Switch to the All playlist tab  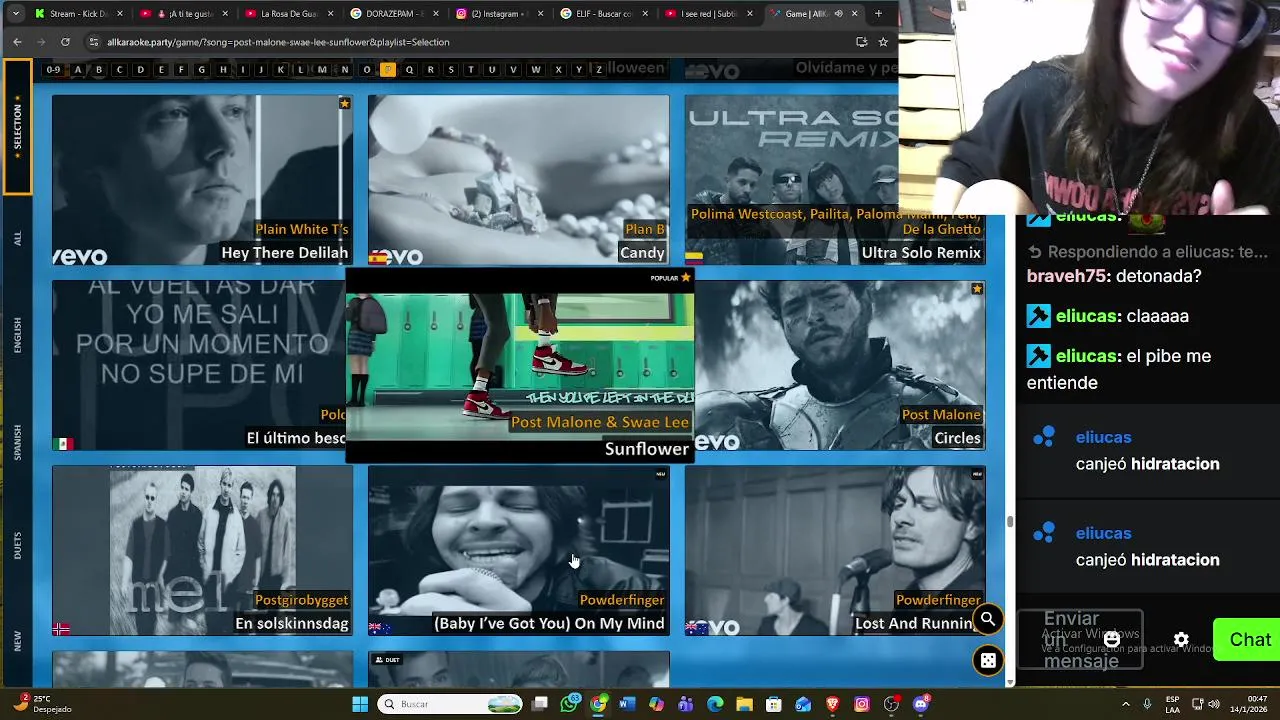tap(17, 239)
